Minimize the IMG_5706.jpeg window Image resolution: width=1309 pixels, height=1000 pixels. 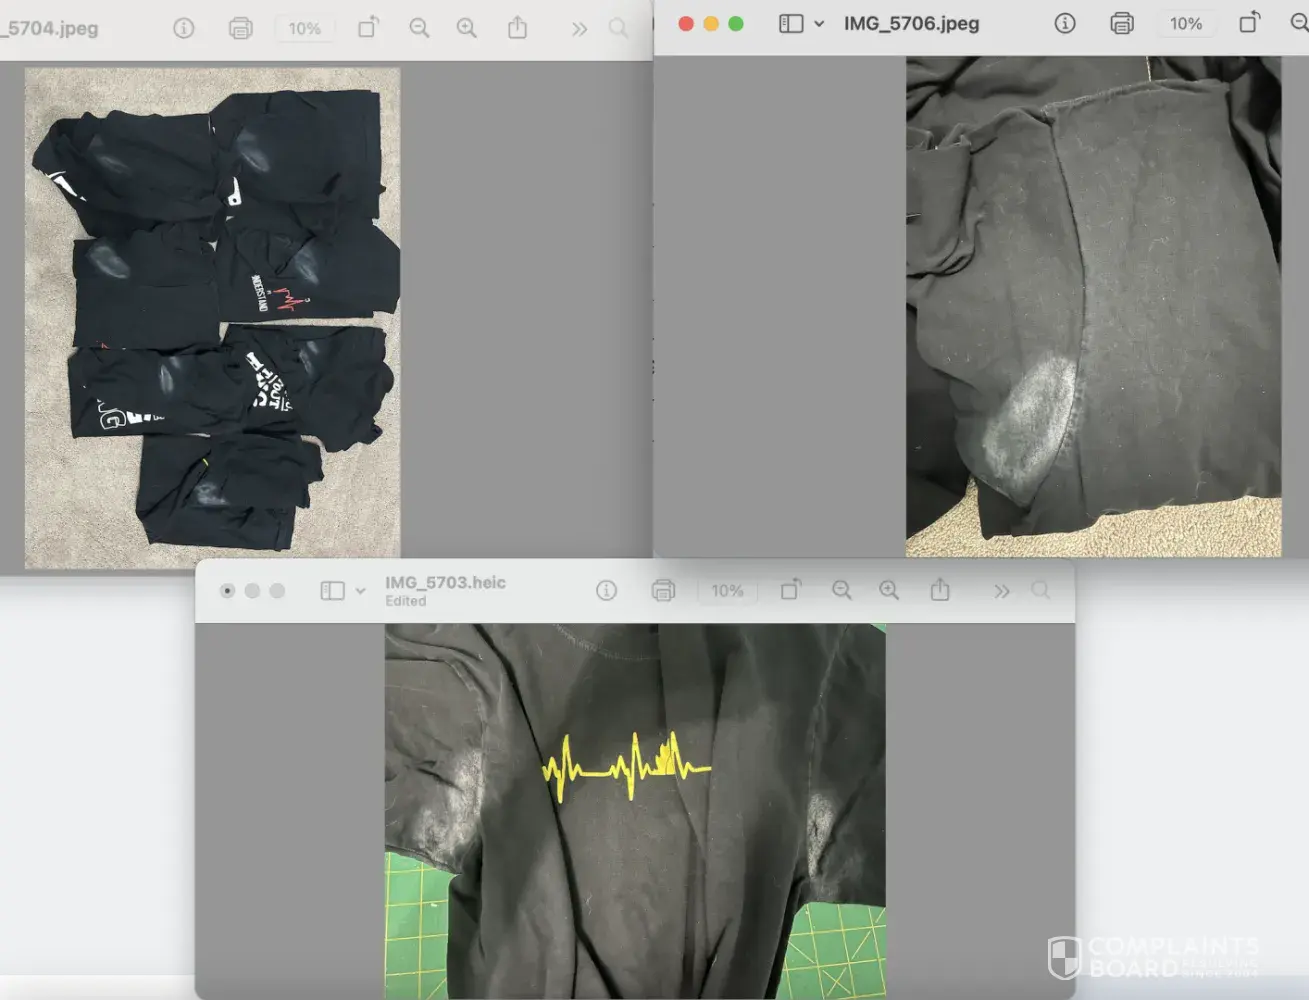coord(711,23)
